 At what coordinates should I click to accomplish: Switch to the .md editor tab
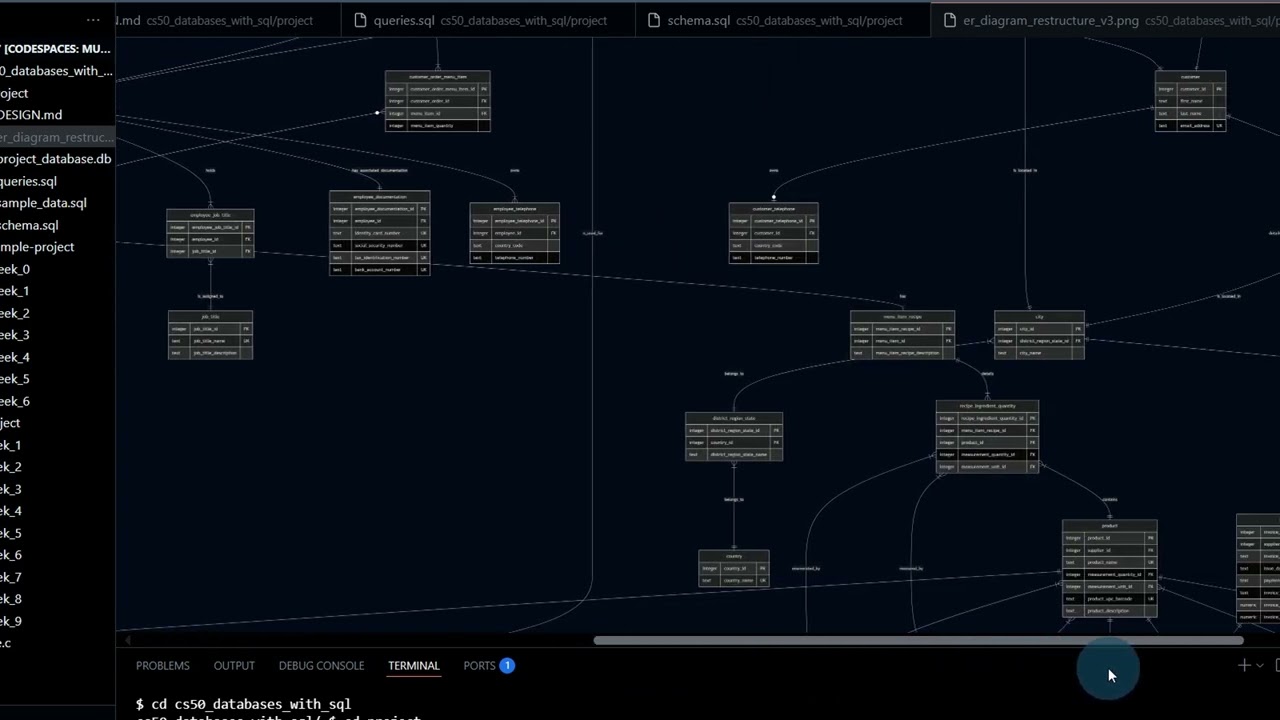click(x=227, y=20)
